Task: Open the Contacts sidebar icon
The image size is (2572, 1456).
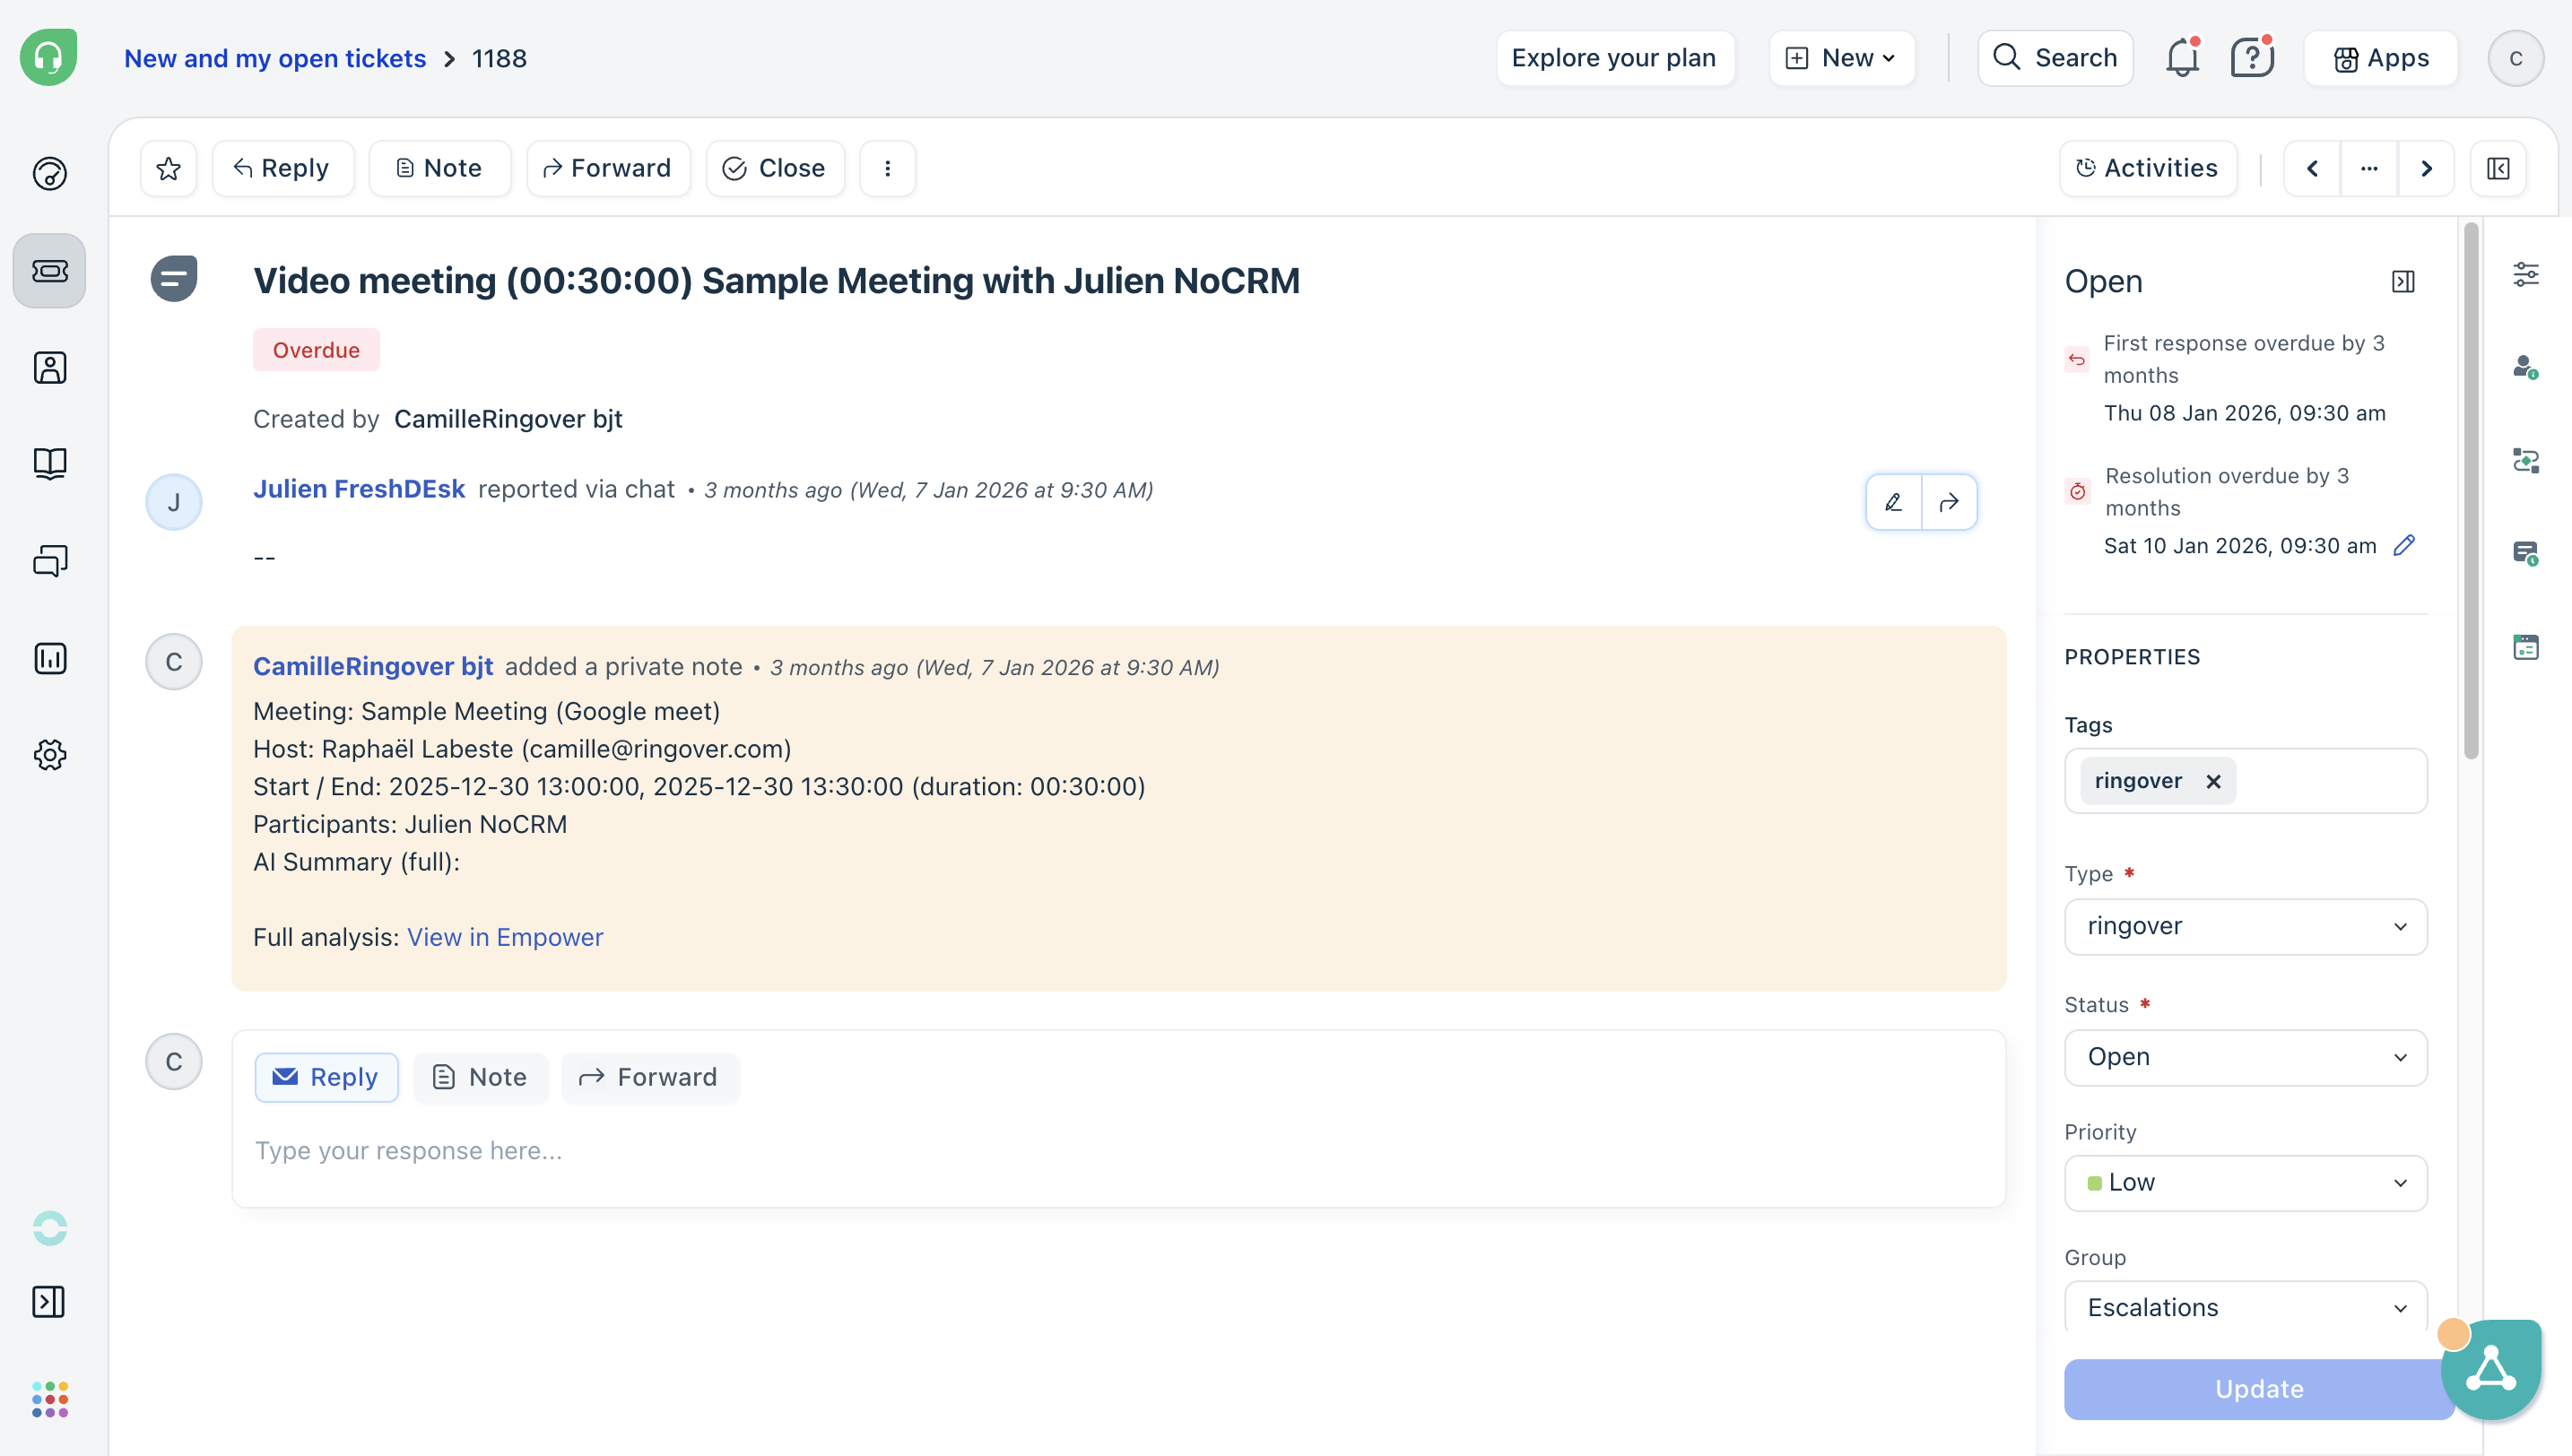Action: (x=49, y=368)
